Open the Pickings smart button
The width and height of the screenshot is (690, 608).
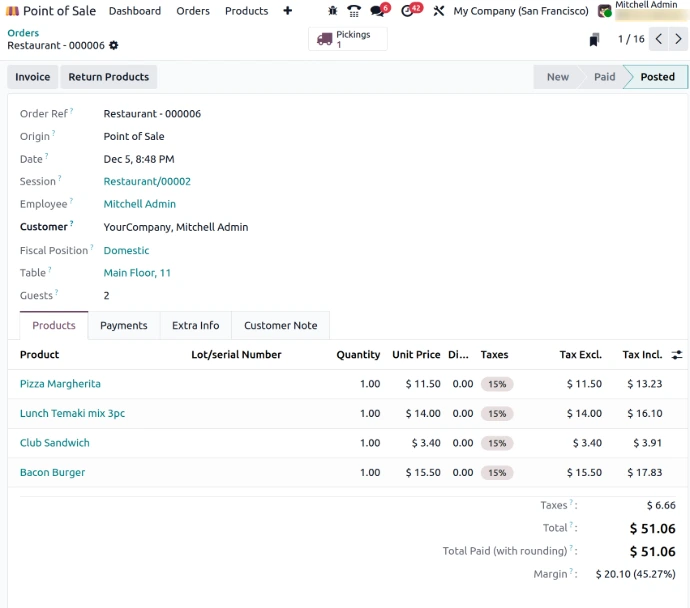[347, 39]
